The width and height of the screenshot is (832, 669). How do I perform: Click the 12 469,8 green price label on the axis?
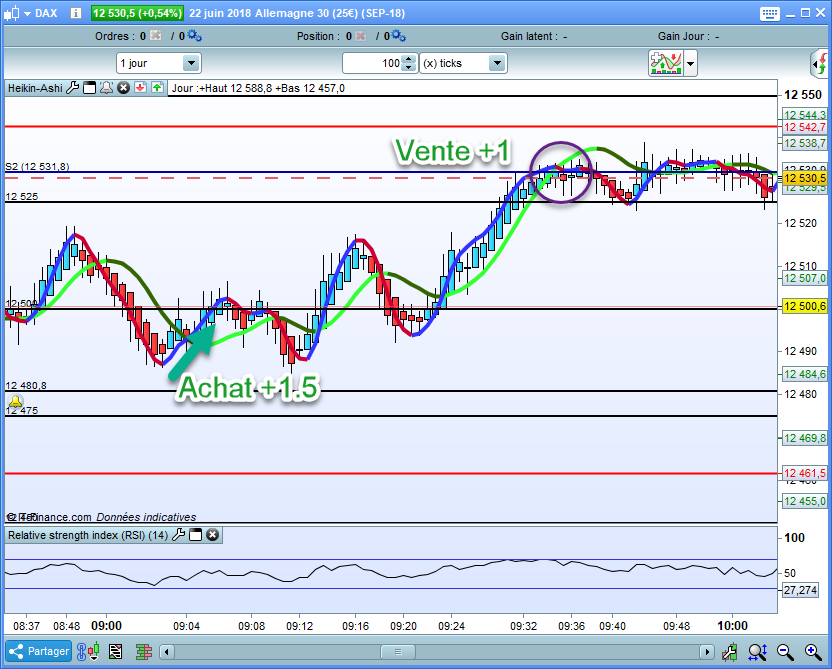point(805,438)
